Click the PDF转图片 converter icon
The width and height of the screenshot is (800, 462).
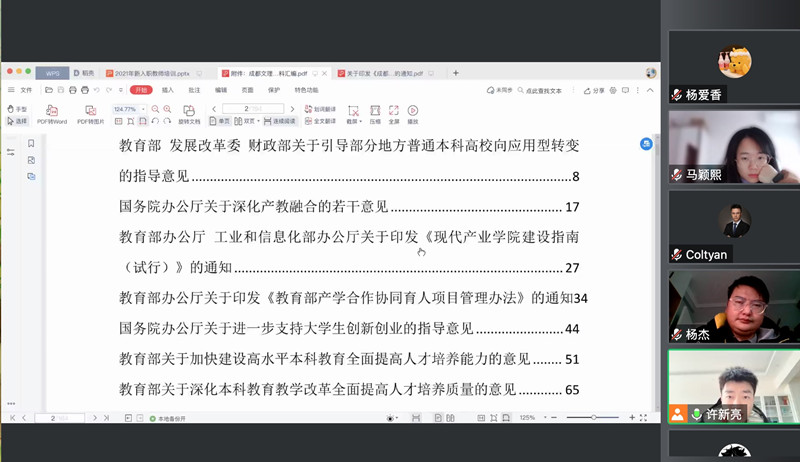(x=90, y=113)
